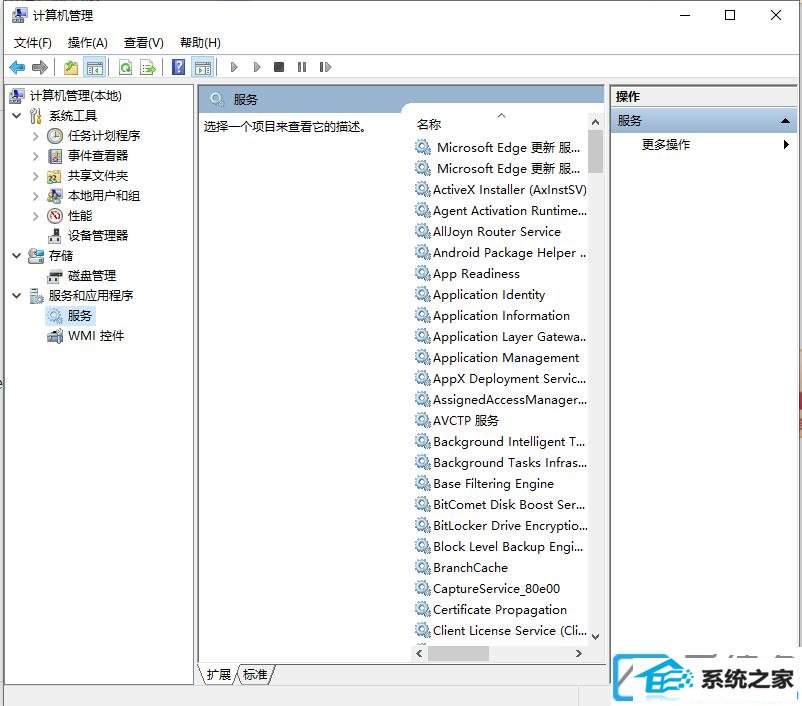Screen dimensions: 802x706
Task: Select Android Package Helper service
Action: [509, 253]
